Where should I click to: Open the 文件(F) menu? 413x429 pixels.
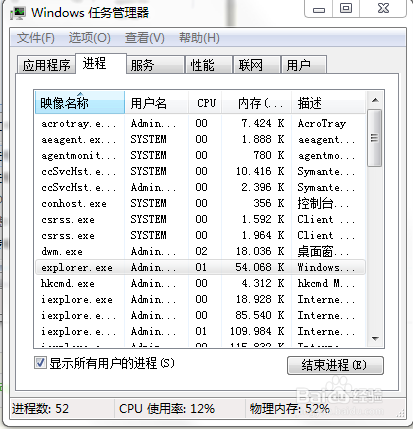36,38
